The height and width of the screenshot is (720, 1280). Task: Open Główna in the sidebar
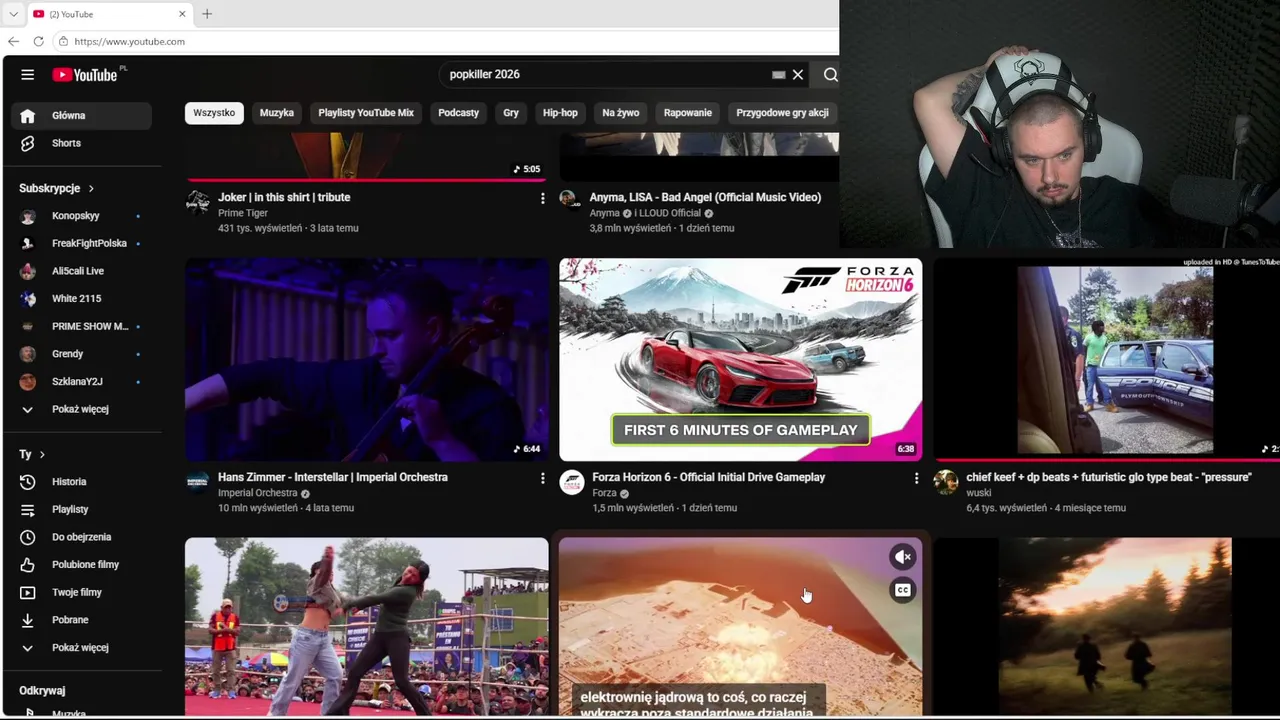pos(82,115)
